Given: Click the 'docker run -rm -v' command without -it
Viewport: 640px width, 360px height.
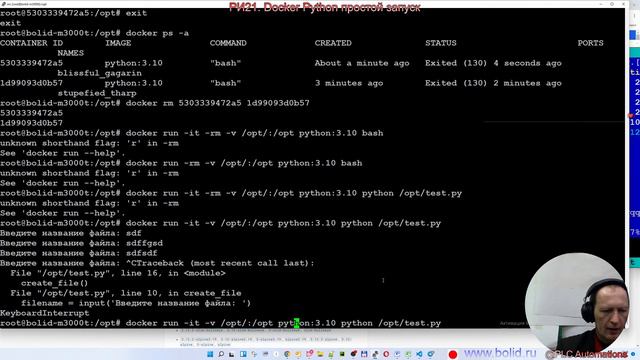Looking at the screenshot, I should (244, 163).
